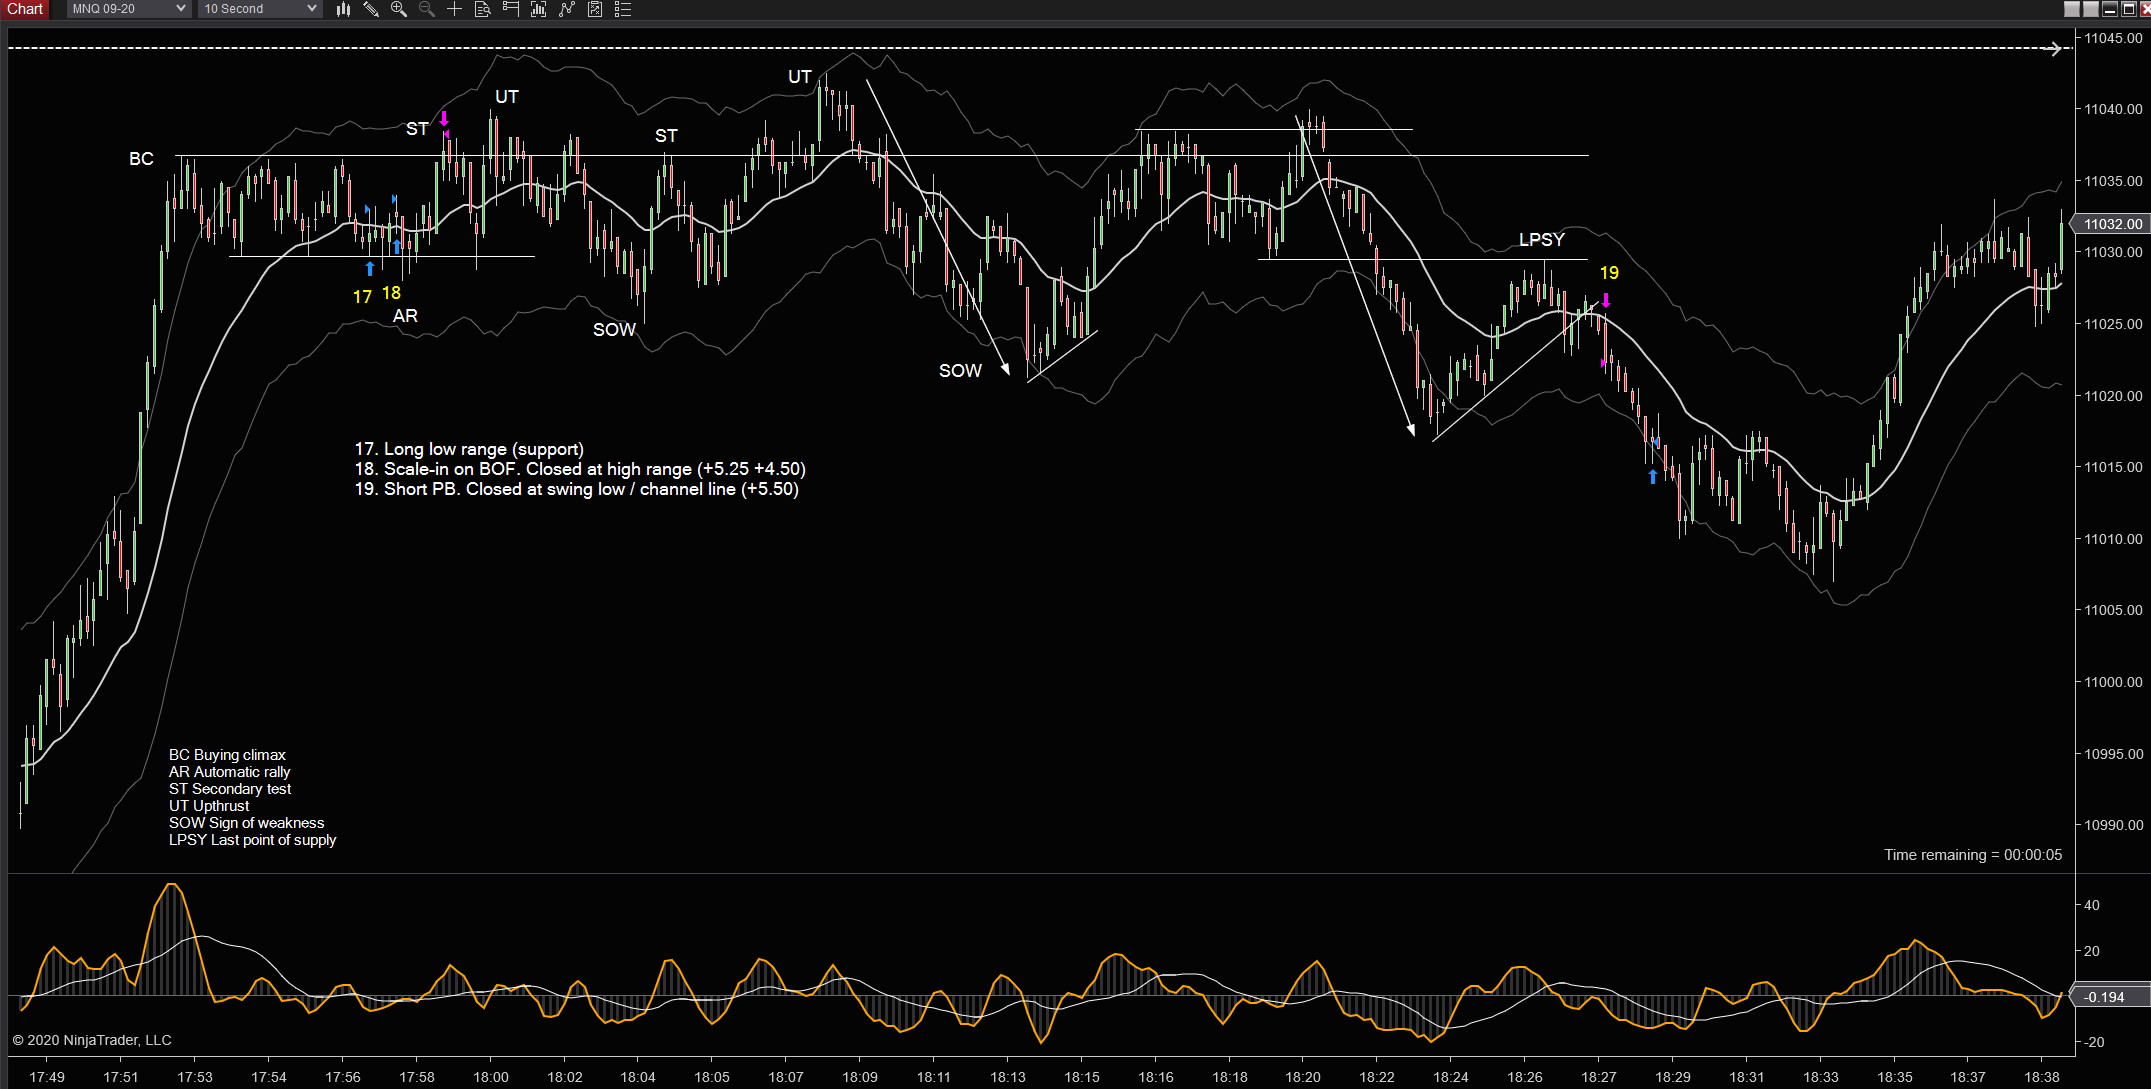Click the 18:13 time axis label
Image resolution: width=2151 pixels, height=1089 pixels.
coord(1008,1077)
